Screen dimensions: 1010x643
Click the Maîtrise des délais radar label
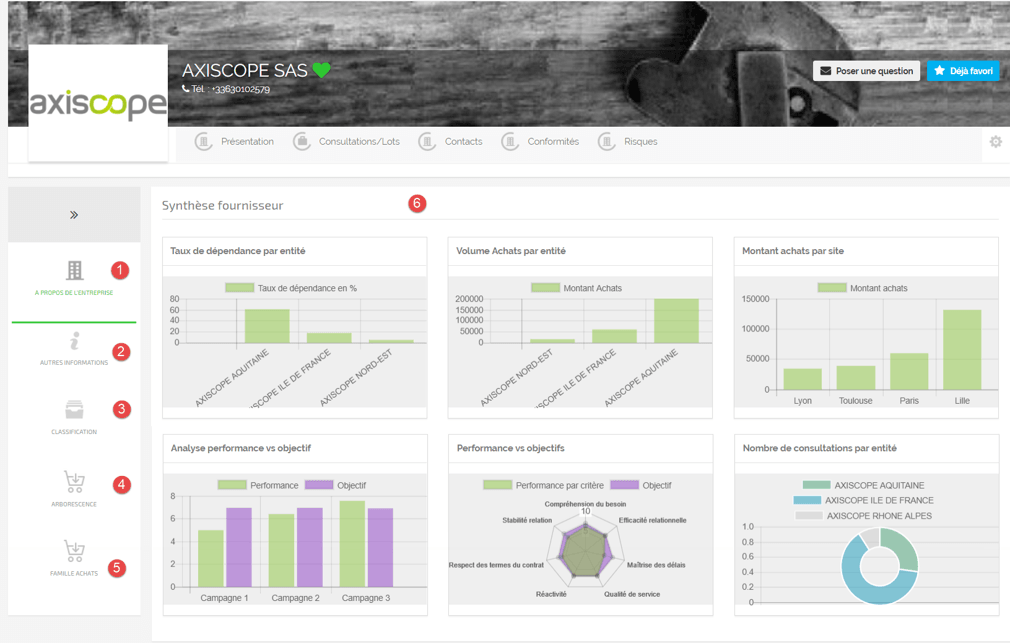coord(656,565)
